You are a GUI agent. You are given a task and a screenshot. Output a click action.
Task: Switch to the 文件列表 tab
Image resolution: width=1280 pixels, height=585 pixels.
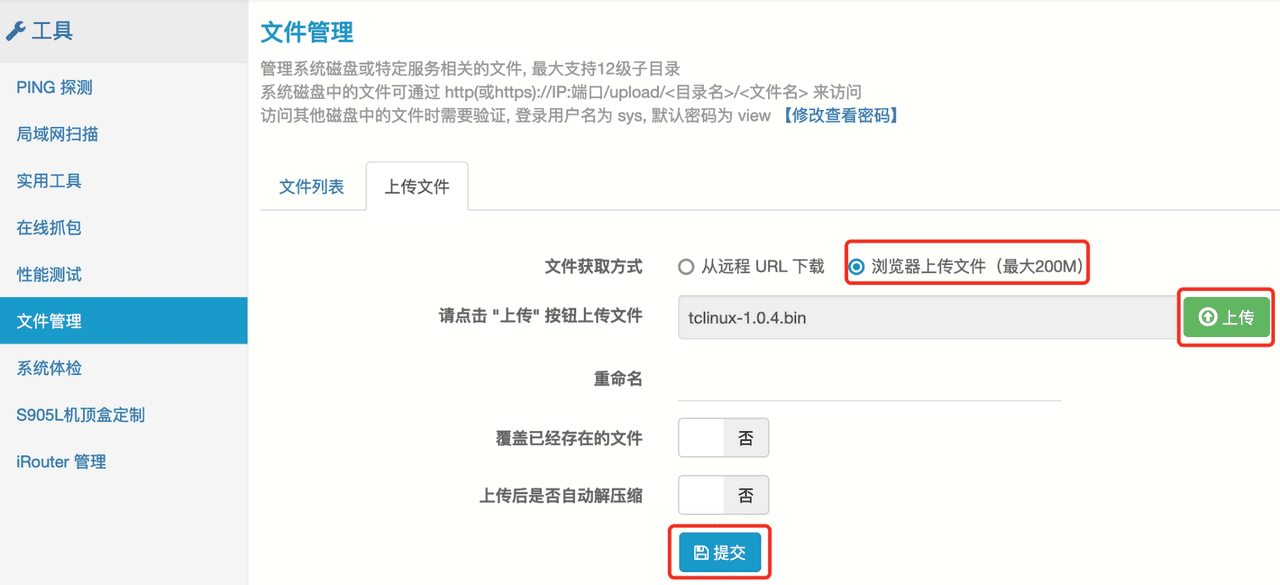(311, 187)
